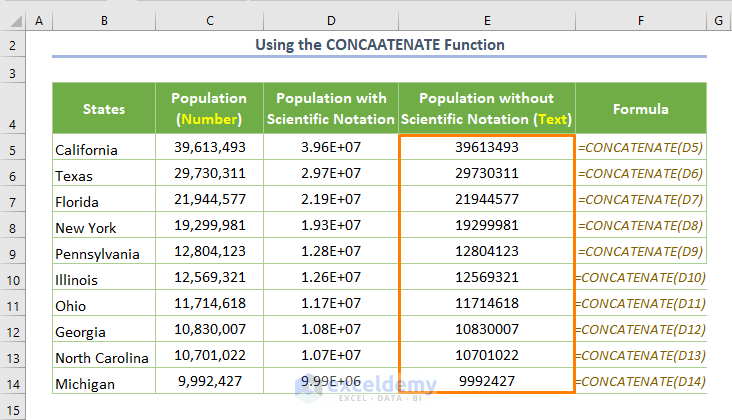Click the 'Formula' header cell
Viewport: 732px width, 420px height.
click(640, 109)
